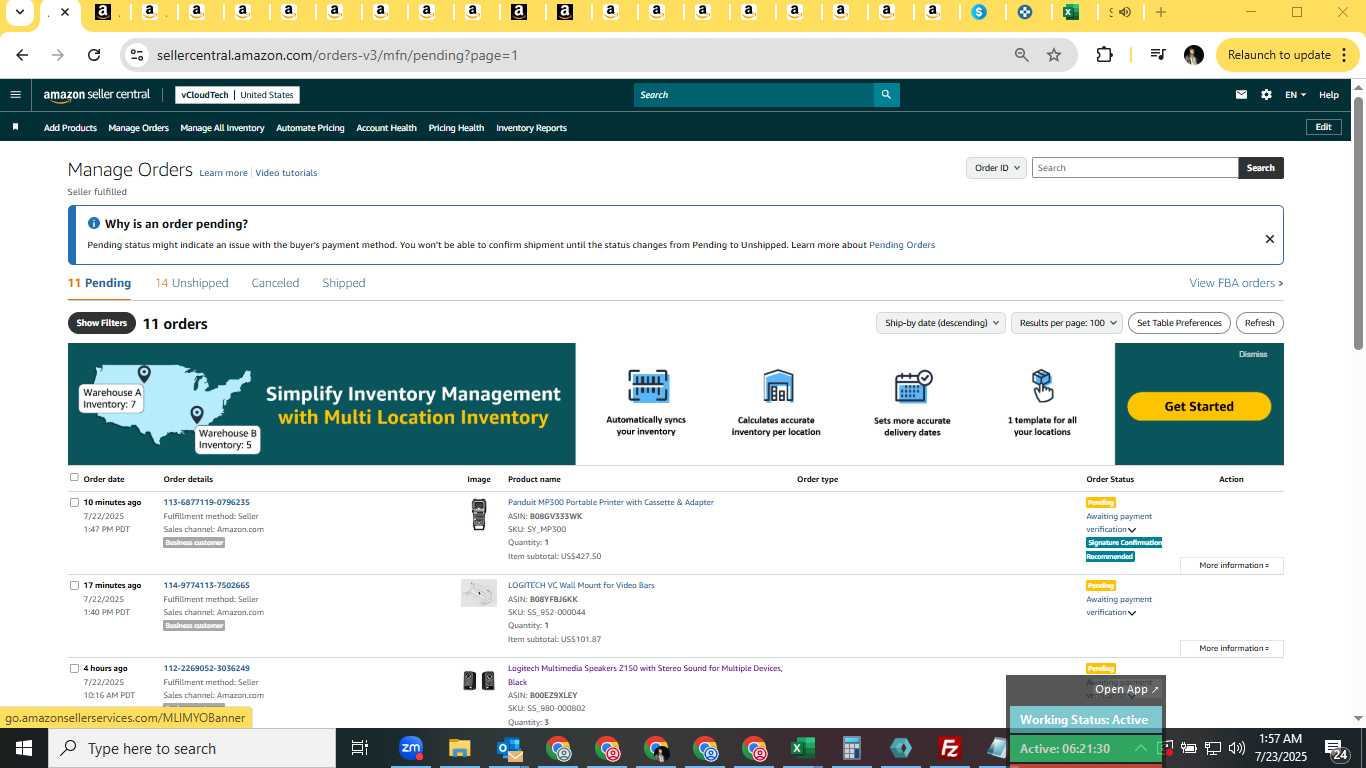Reload the page with the browser refresh icon

[94, 55]
